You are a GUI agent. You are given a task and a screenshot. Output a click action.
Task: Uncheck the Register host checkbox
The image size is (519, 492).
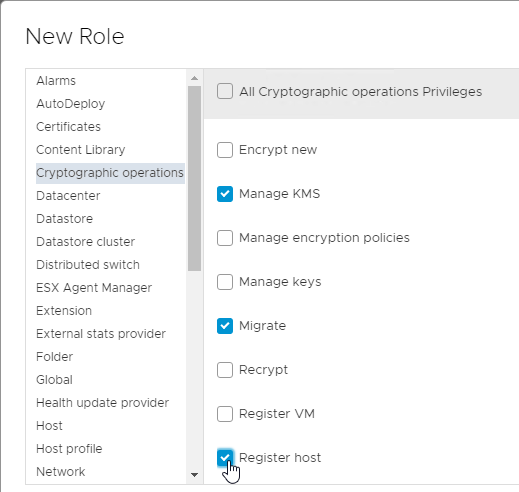point(225,458)
